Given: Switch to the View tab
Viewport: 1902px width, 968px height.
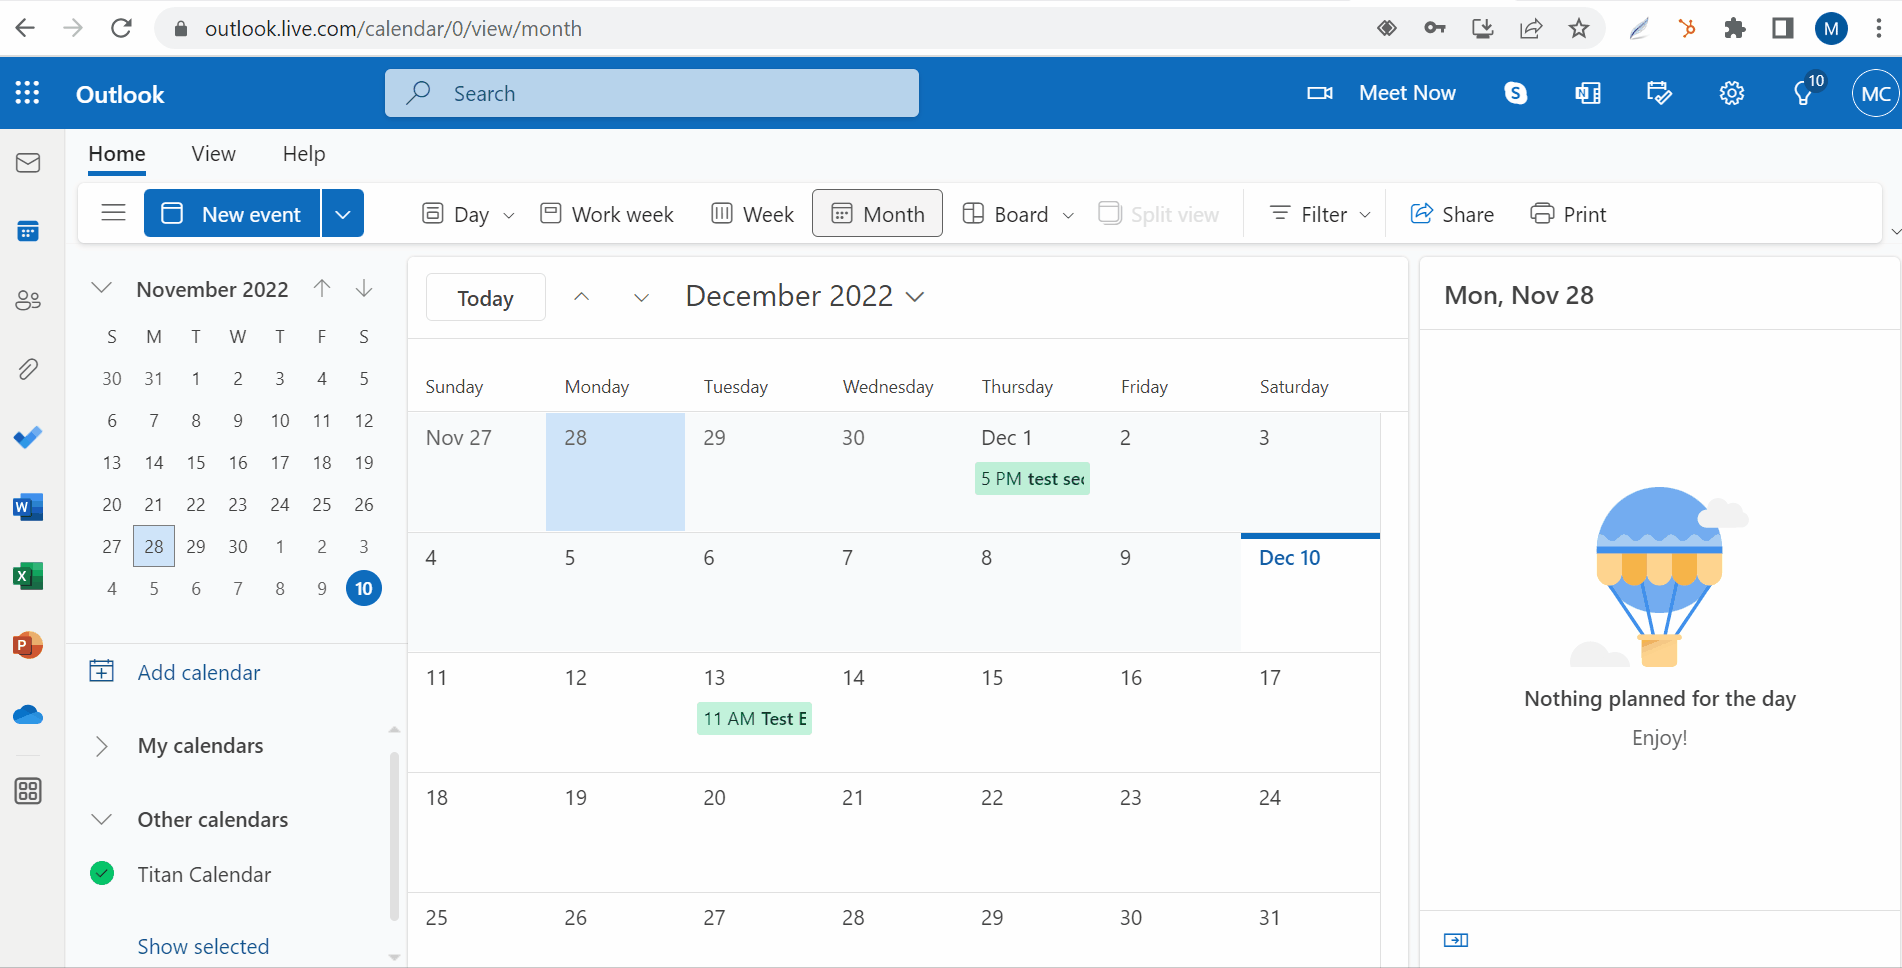Looking at the screenshot, I should (x=213, y=154).
